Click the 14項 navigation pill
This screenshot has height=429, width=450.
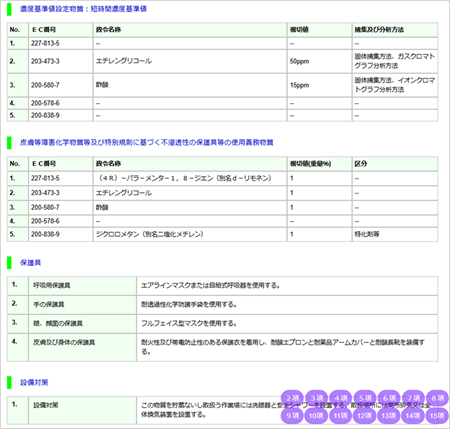click(x=413, y=416)
